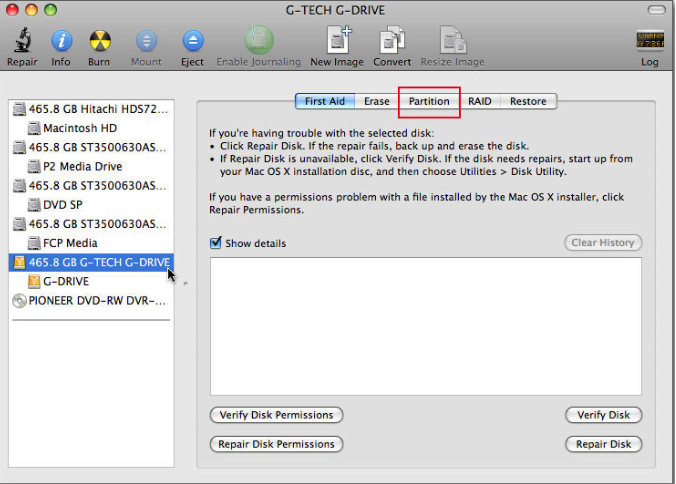
Task: Click the Burn radiation icon
Action: tap(100, 41)
